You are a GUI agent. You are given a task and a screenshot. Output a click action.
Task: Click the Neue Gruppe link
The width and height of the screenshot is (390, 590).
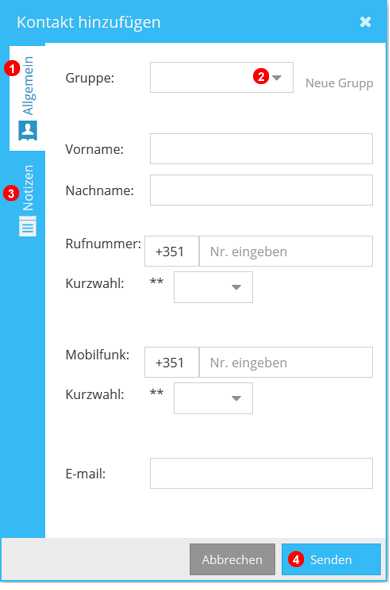point(339,83)
